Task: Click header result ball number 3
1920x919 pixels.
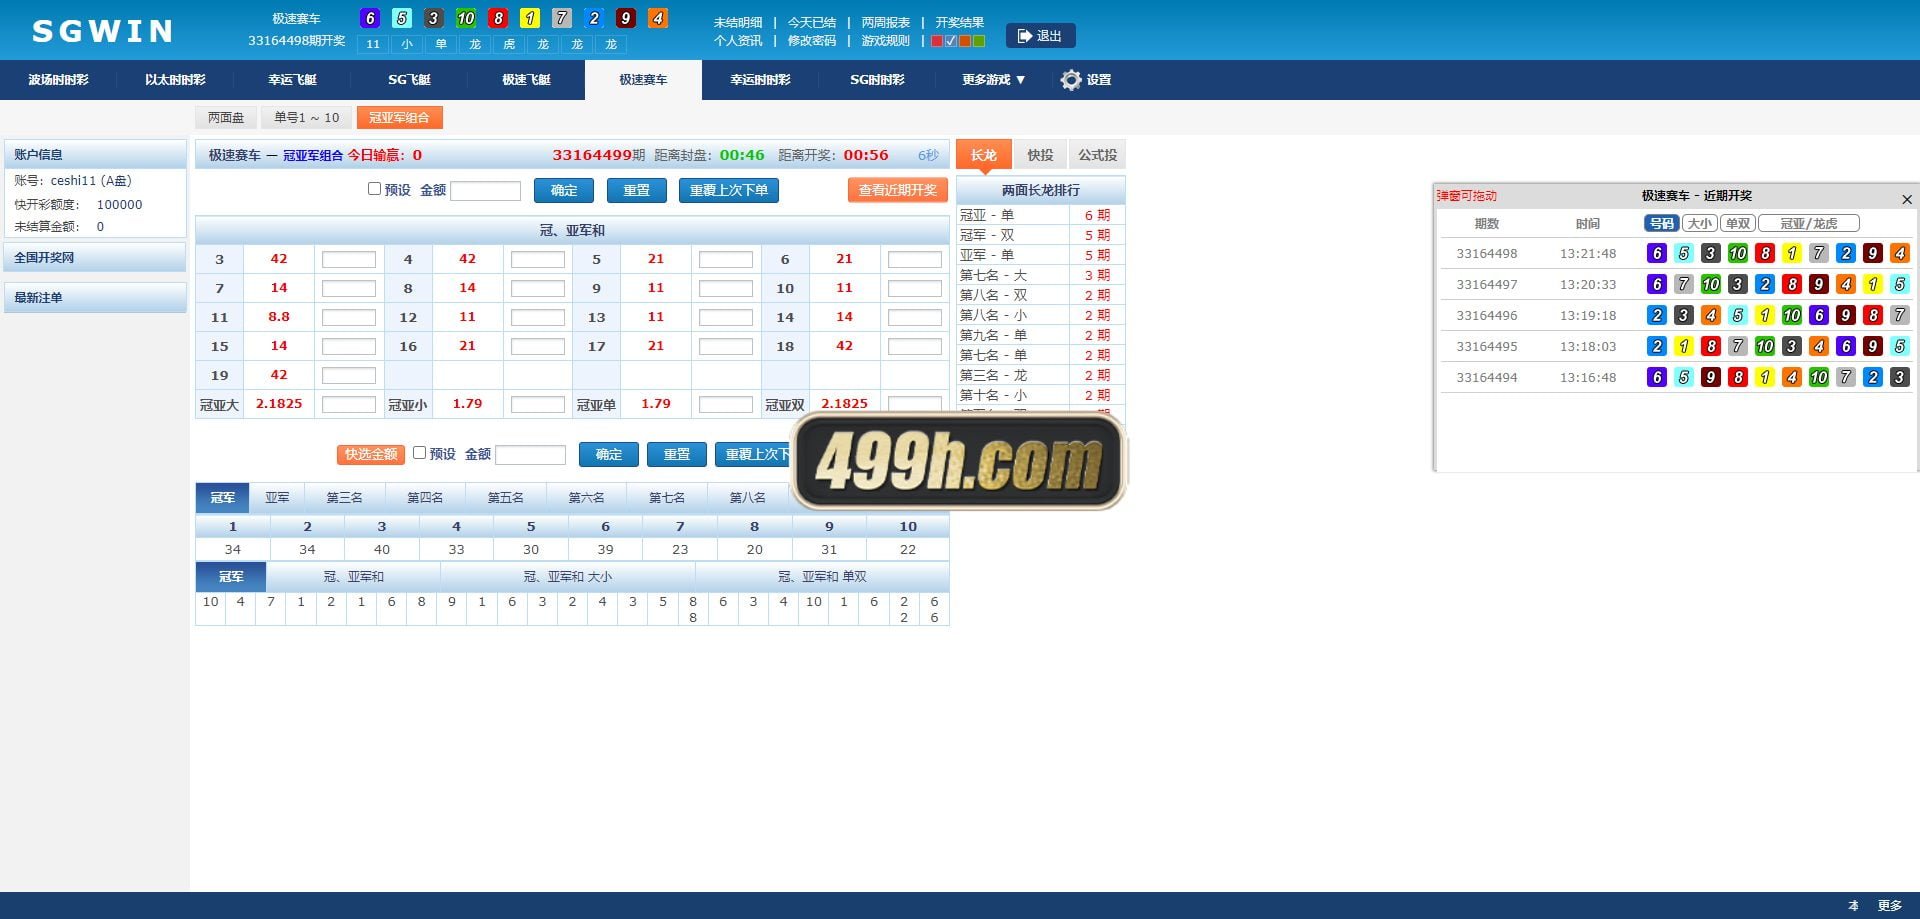Action: (434, 18)
